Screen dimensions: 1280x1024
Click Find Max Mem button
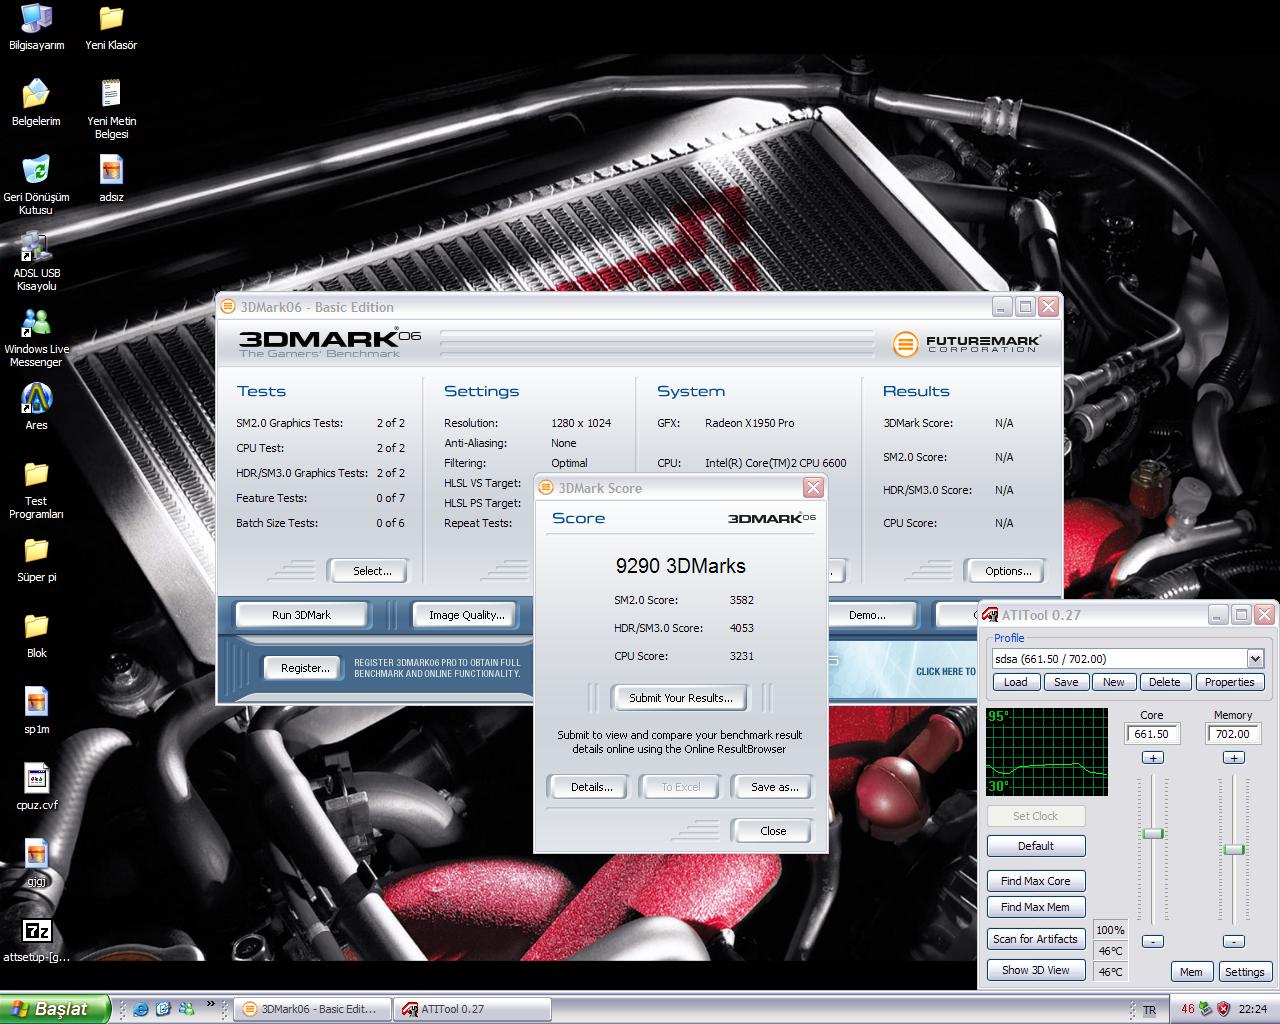1036,907
